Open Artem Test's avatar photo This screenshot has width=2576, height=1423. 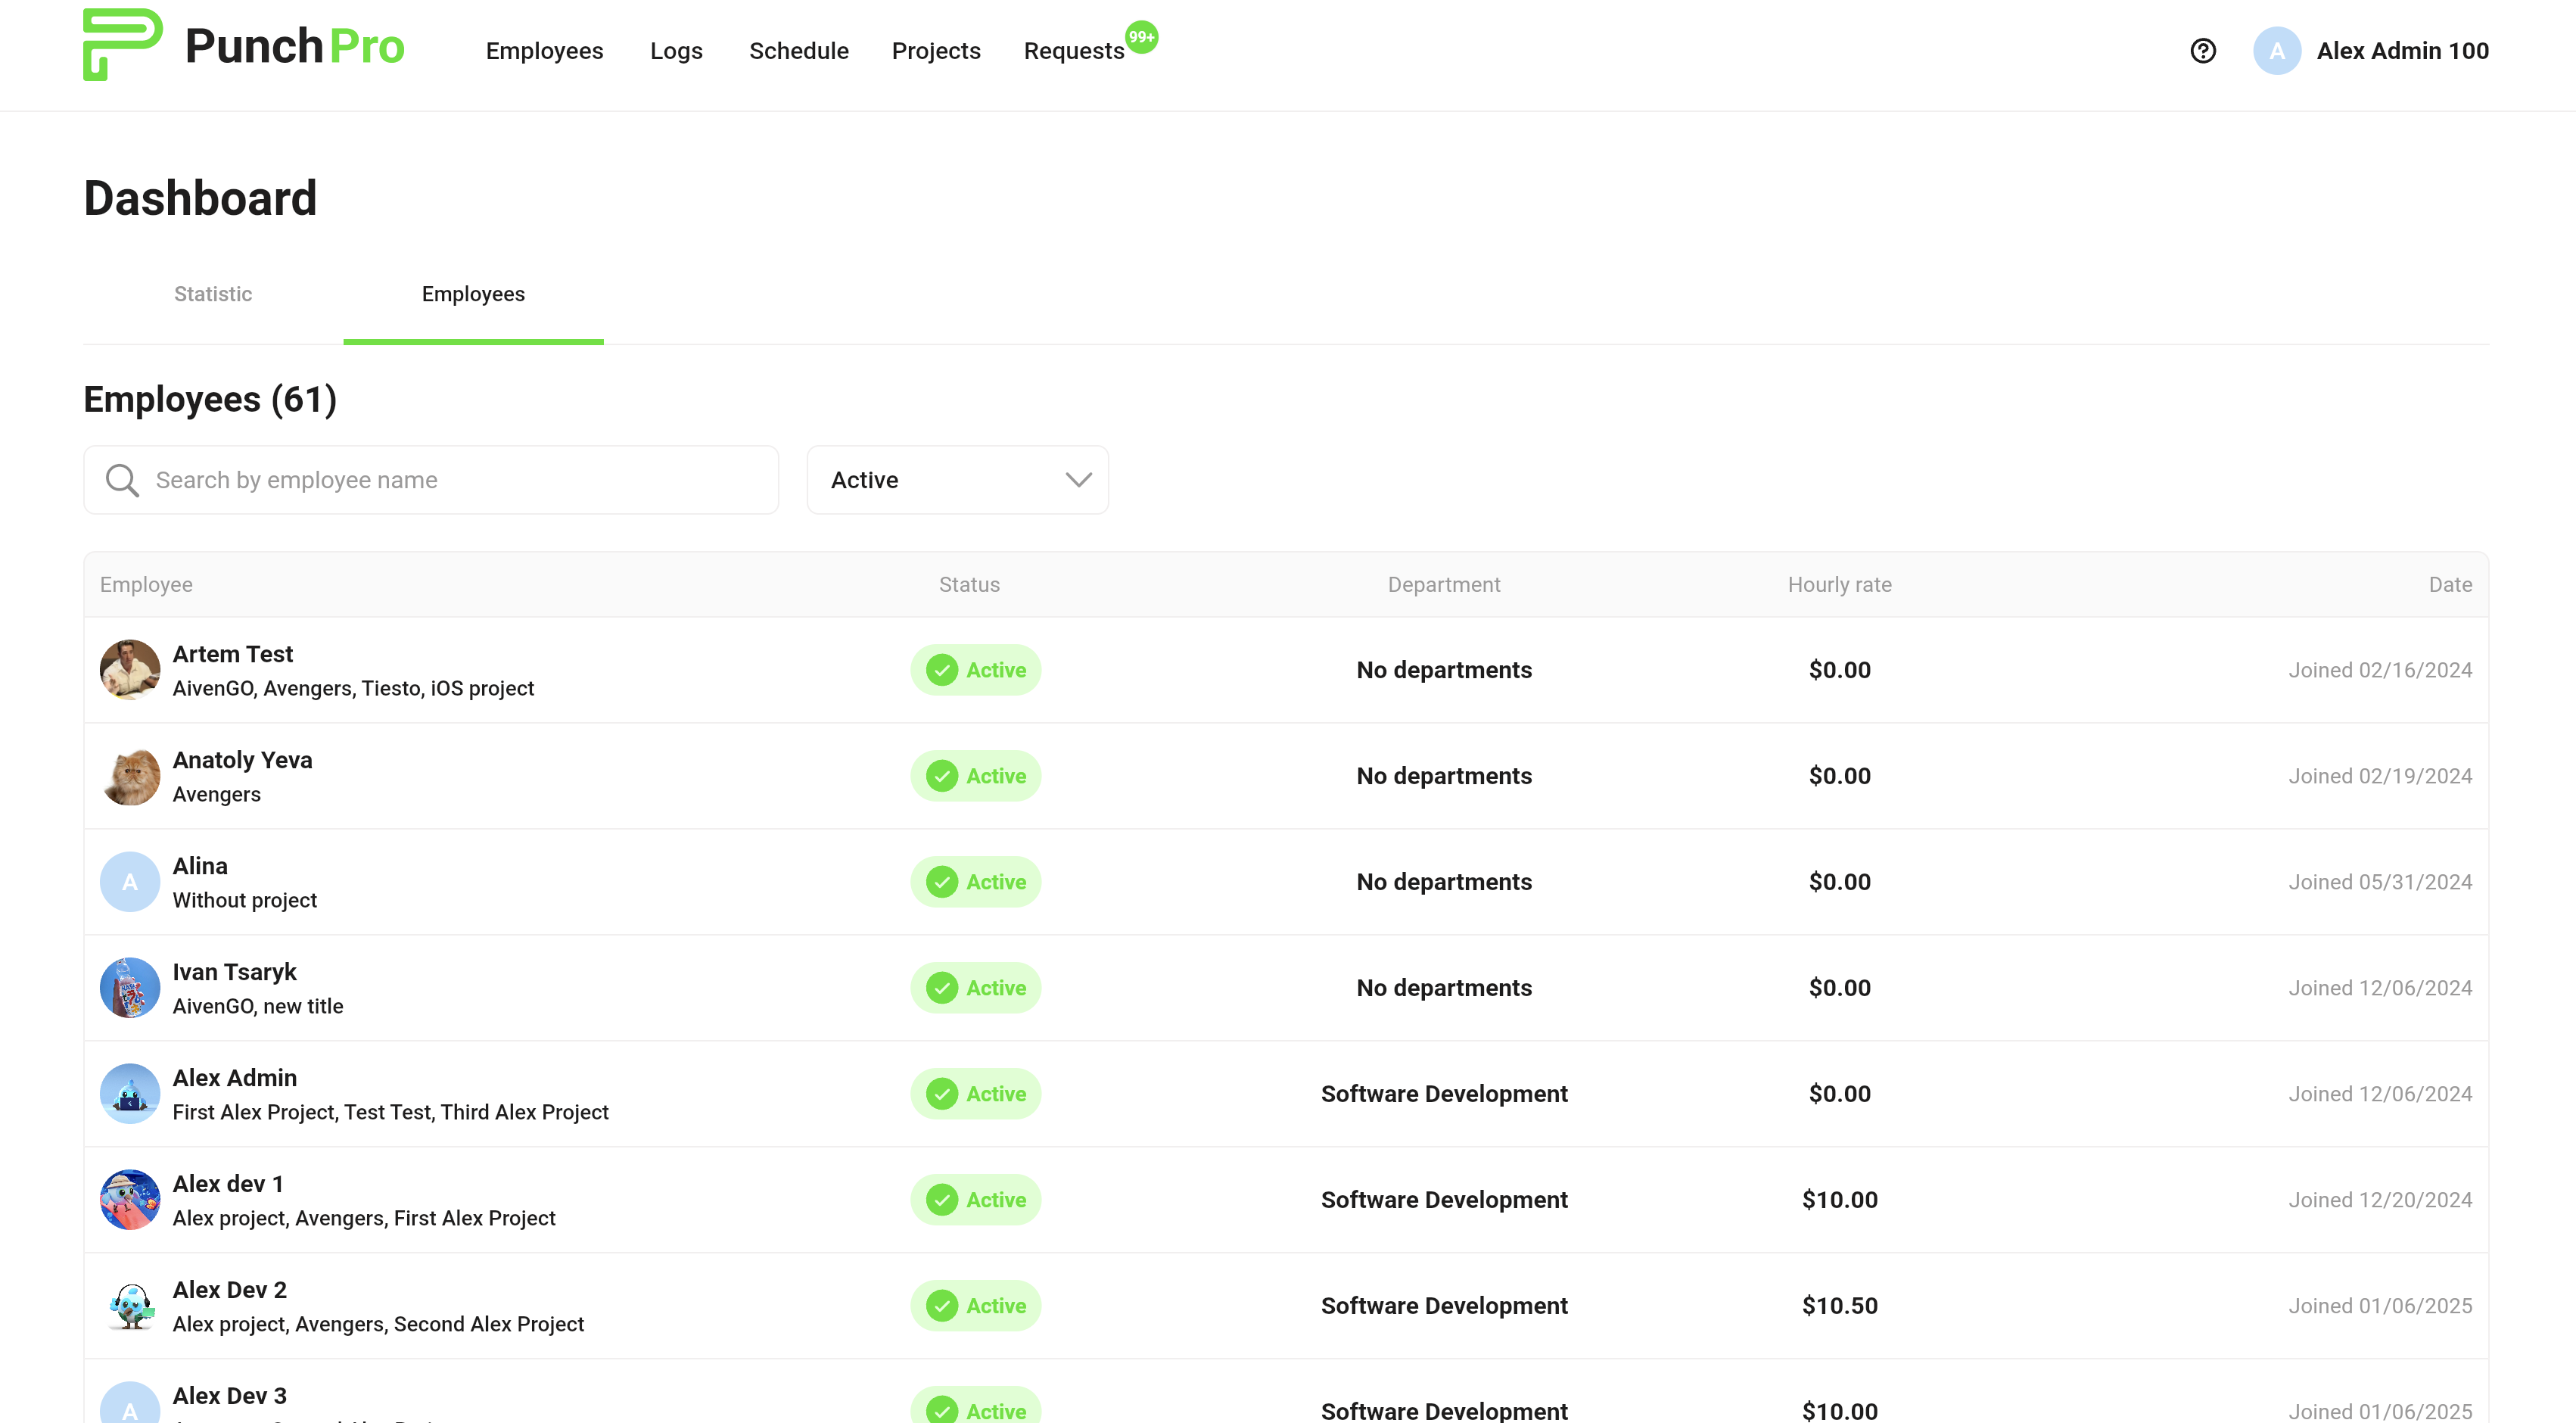click(130, 669)
